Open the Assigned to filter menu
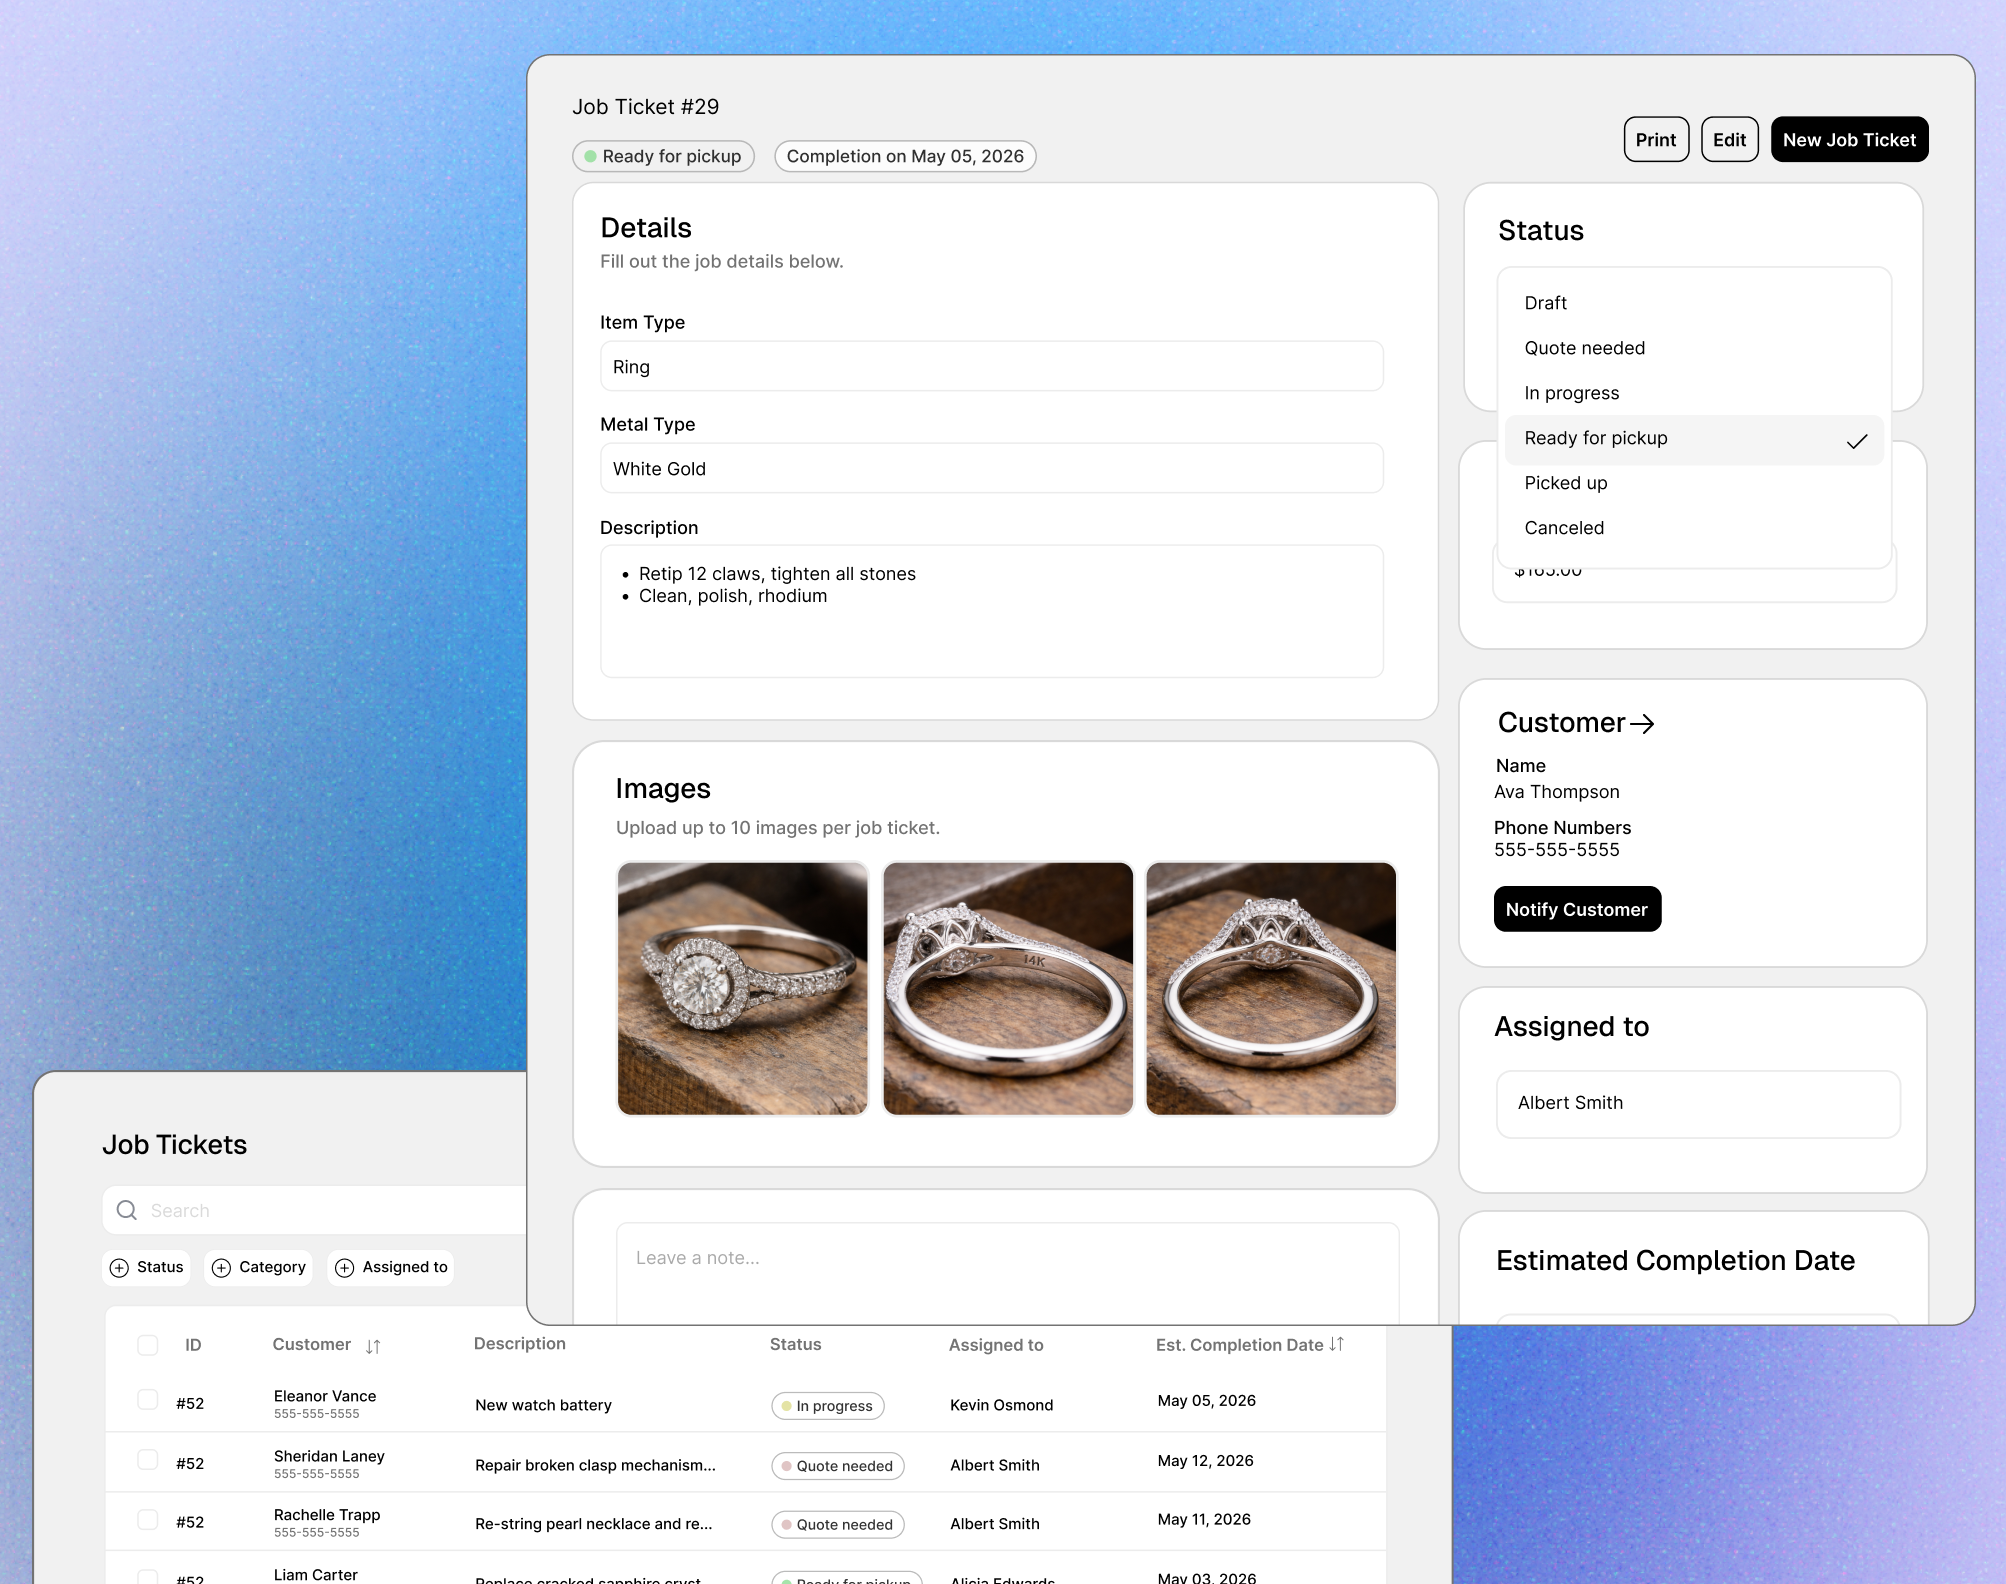Screen dimensions: 2006x1584 [x=390, y=1268]
